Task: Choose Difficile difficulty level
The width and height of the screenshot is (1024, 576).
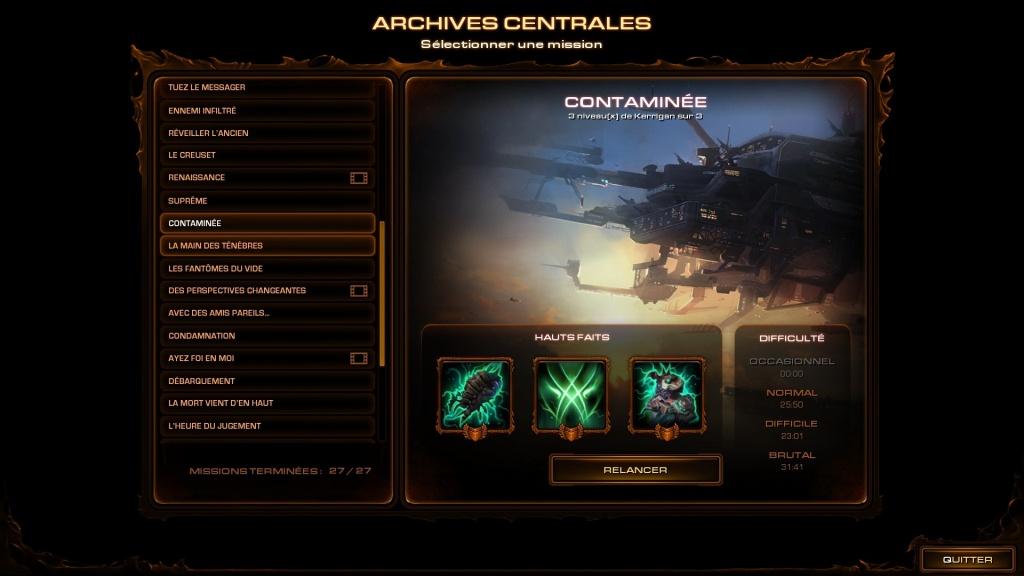Action: (792, 423)
